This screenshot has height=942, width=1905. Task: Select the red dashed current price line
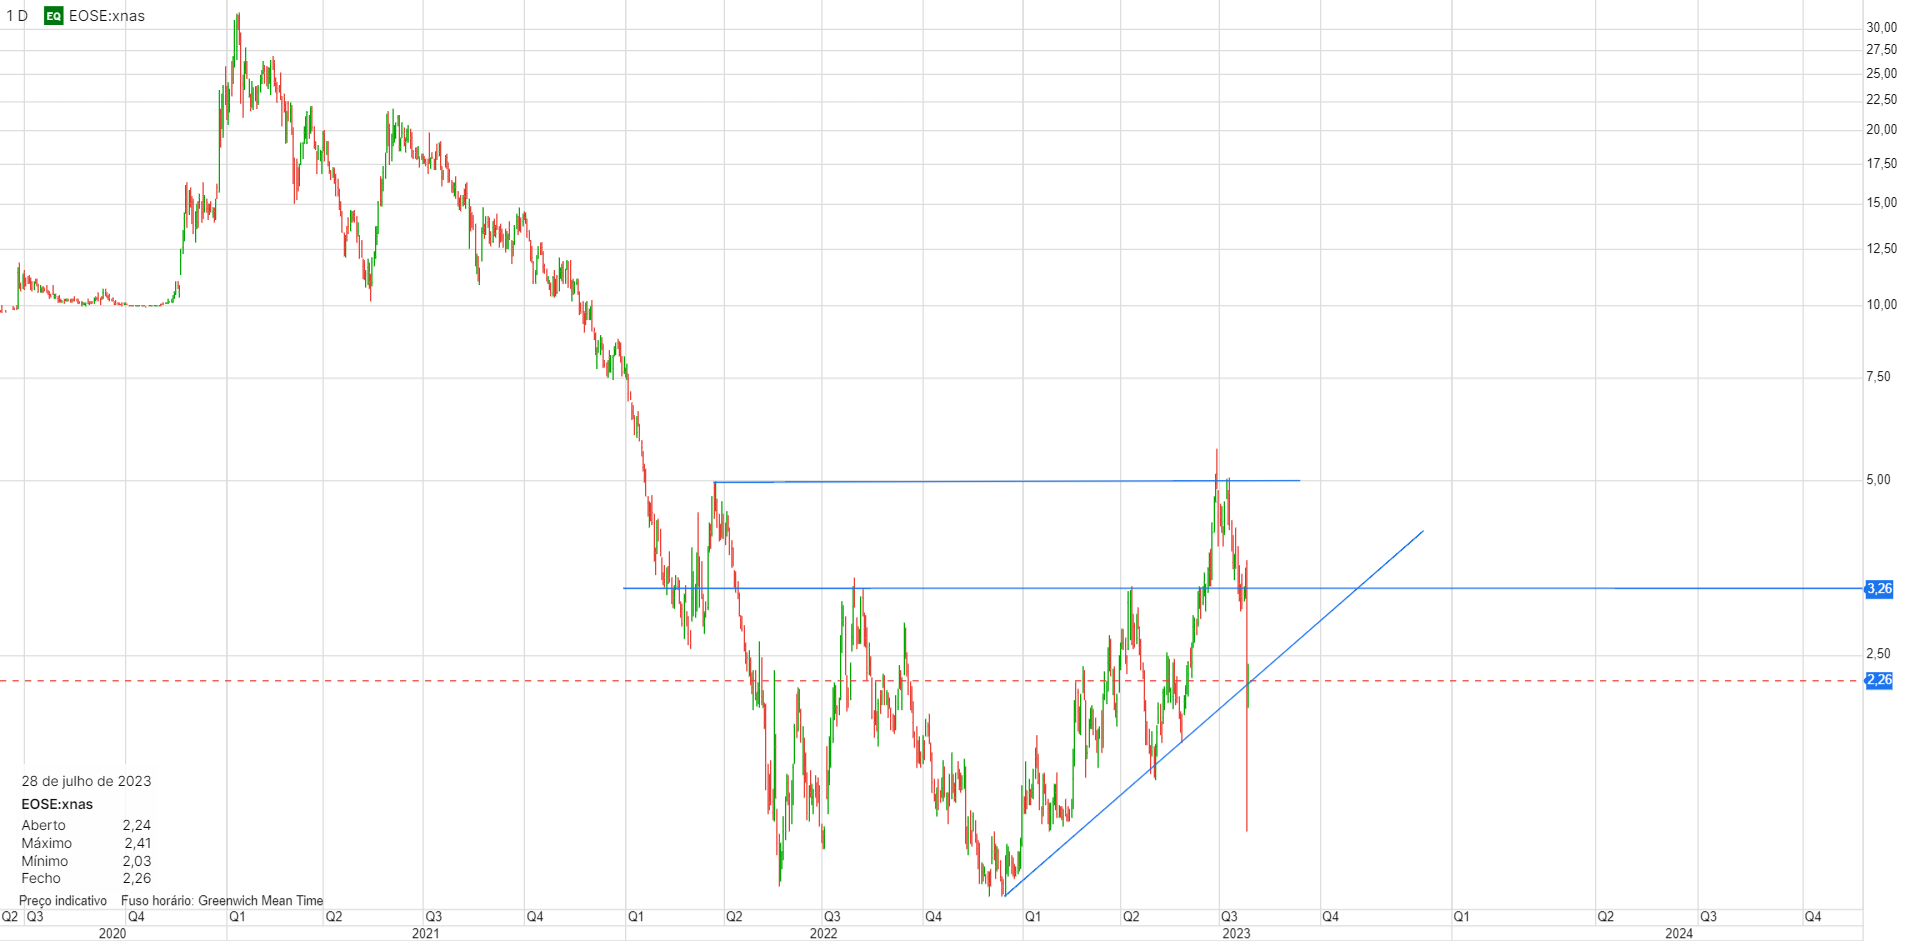pos(932,681)
